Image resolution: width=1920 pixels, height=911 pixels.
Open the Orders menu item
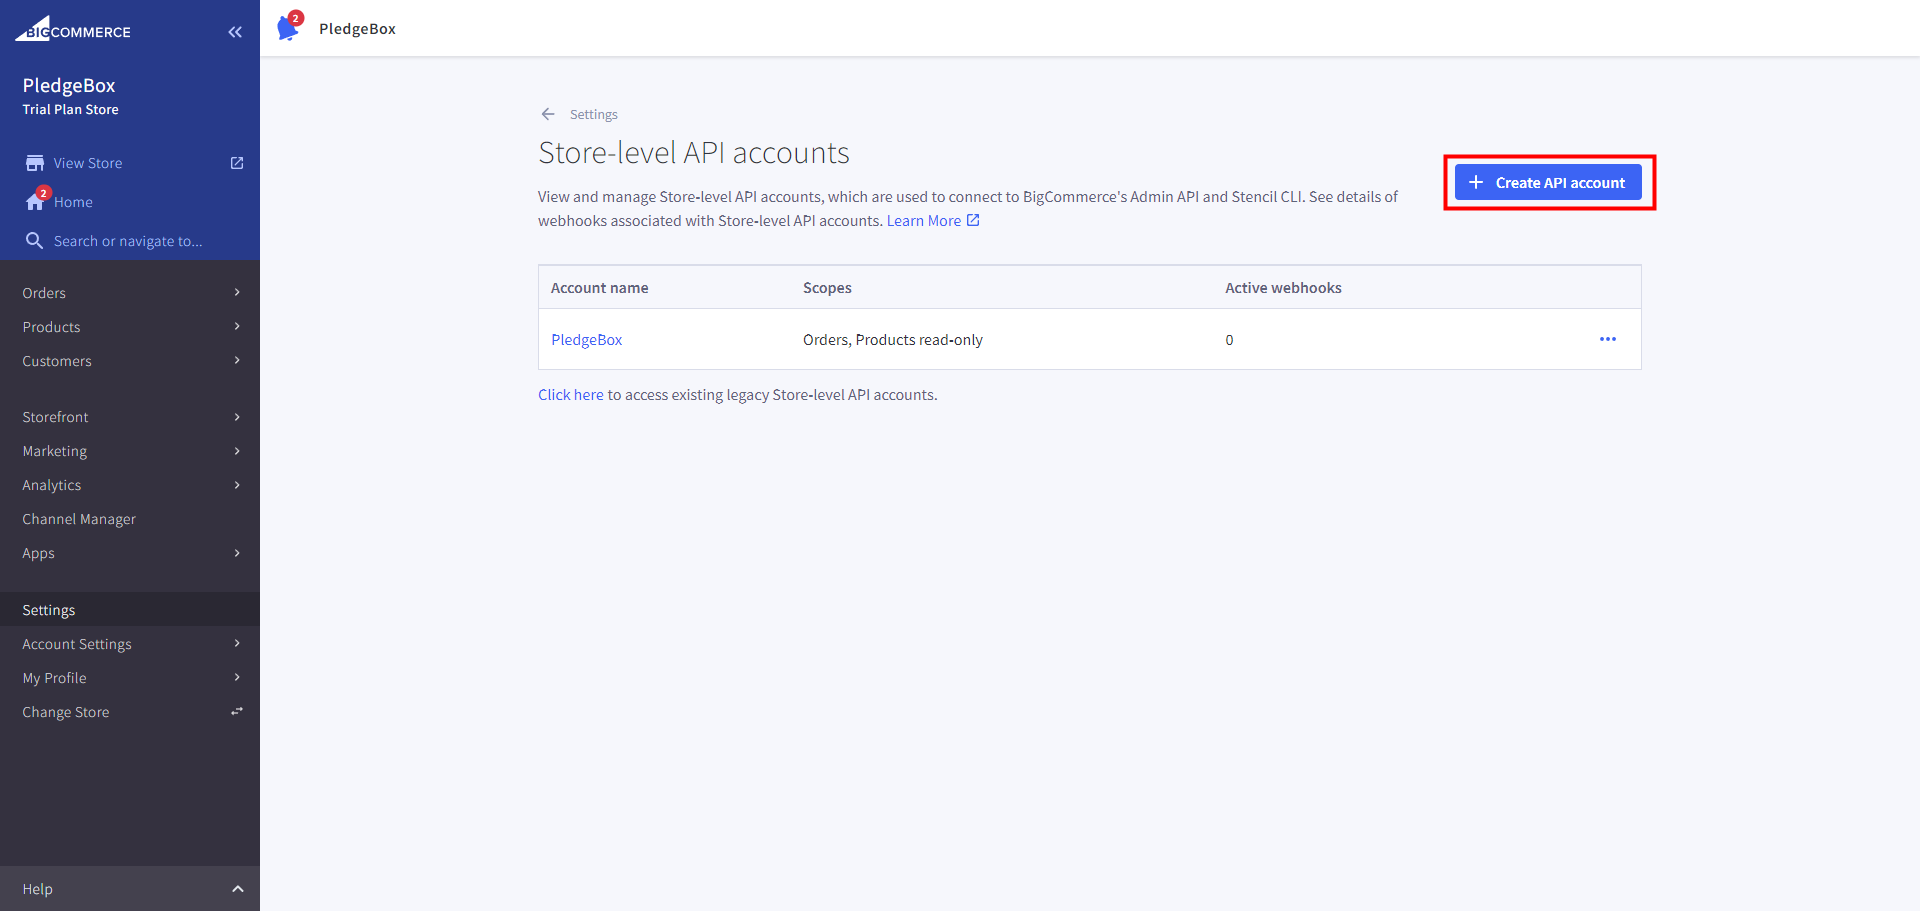pyautogui.click(x=44, y=293)
